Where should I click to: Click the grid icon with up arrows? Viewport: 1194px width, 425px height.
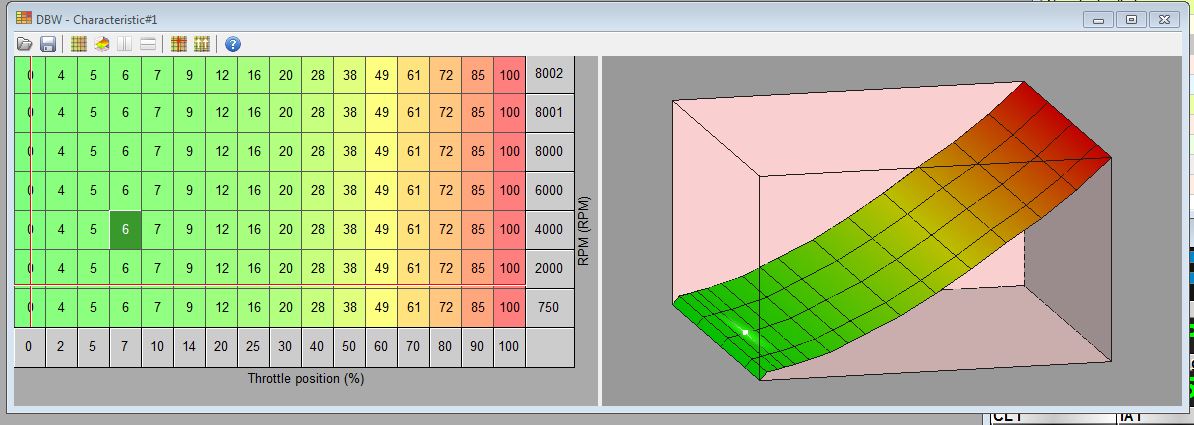point(202,44)
